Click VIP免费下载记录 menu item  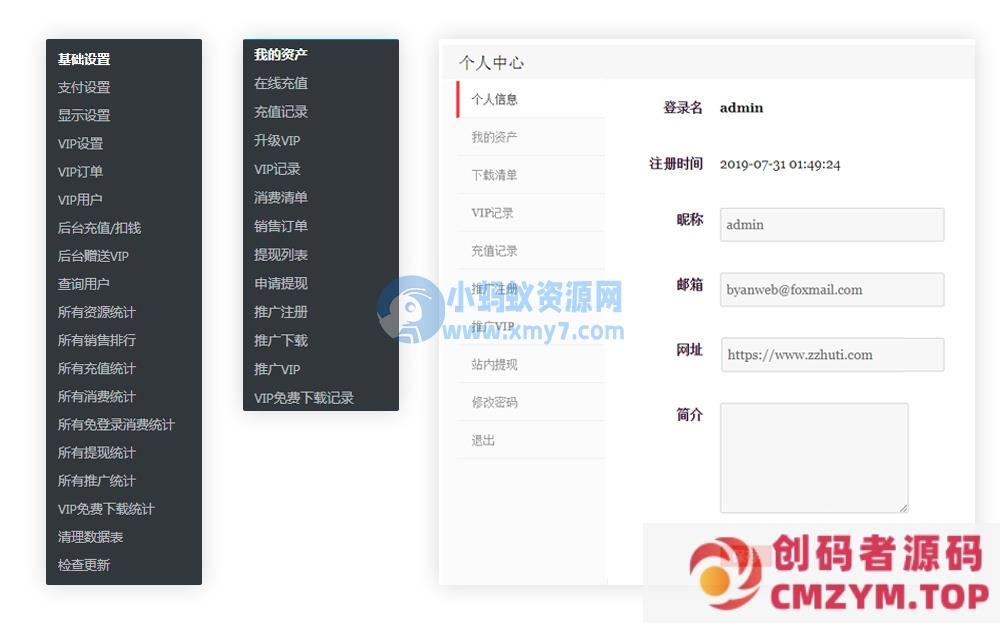coord(304,398)
